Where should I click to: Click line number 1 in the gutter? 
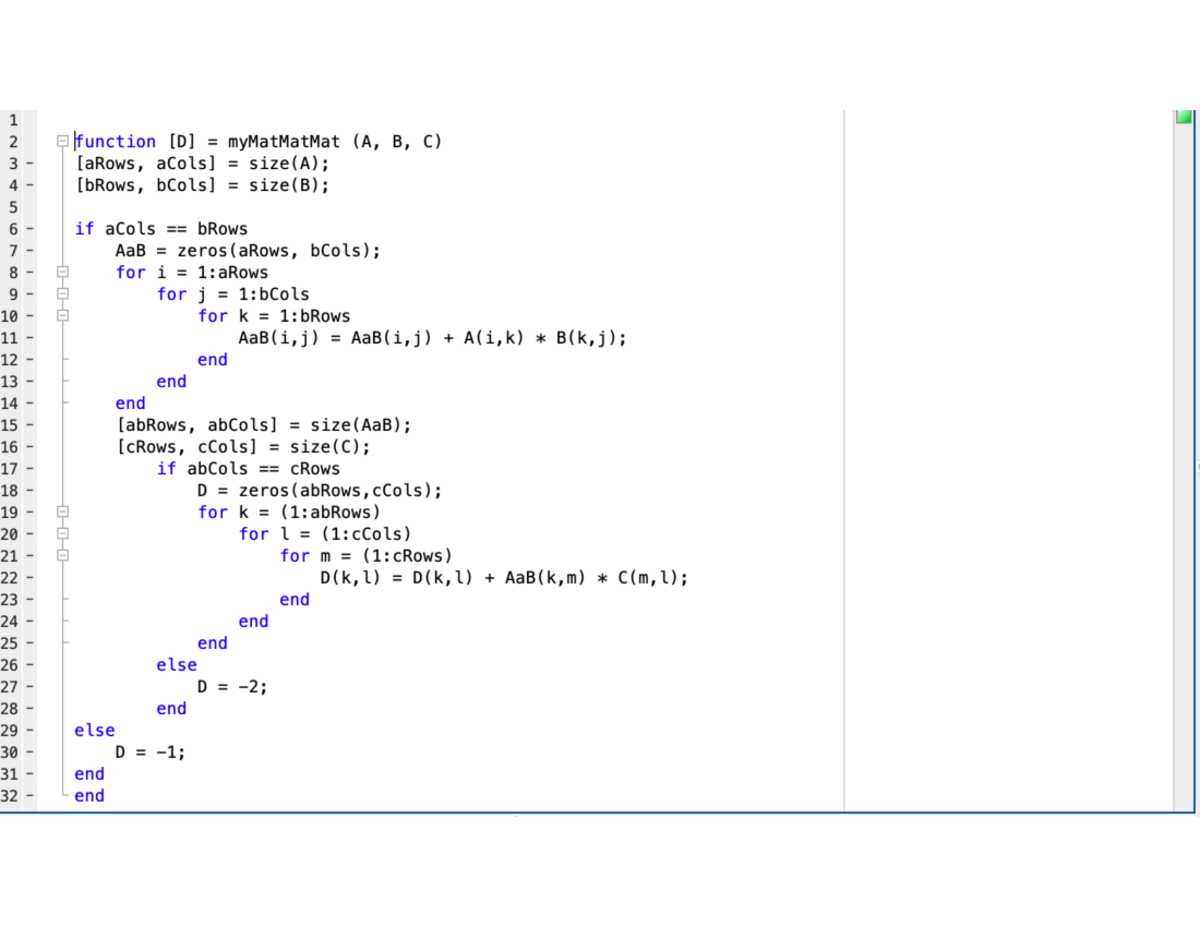(x=13, y=120)
